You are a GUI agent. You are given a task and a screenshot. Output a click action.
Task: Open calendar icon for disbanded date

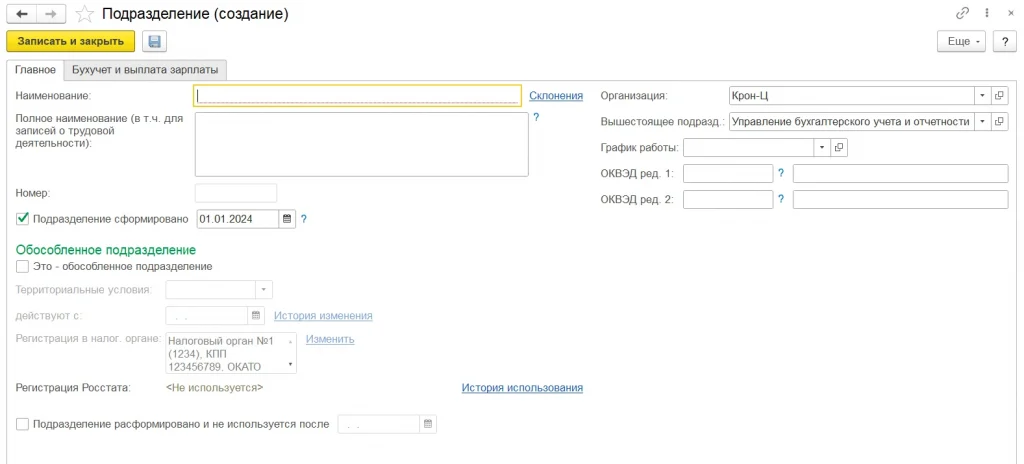(428, 424)
